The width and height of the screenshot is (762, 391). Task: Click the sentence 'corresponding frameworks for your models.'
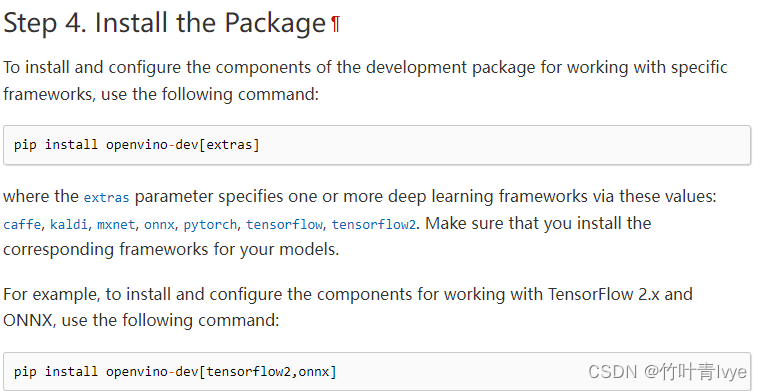coord(171,250)
